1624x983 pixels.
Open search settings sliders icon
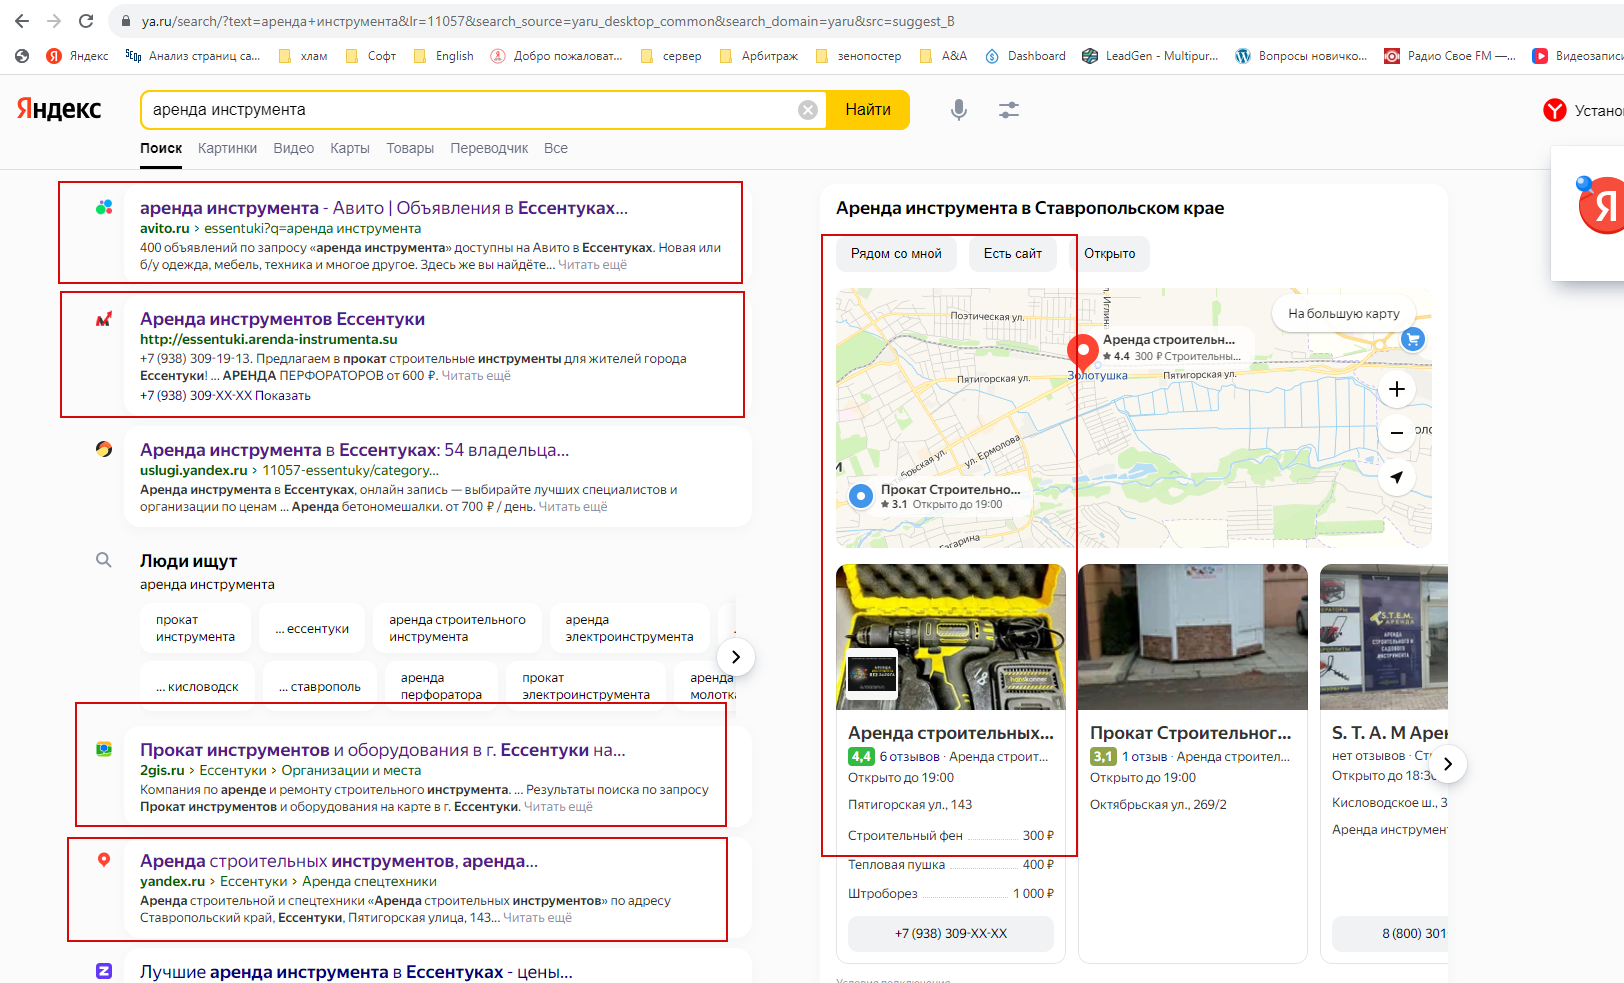[x=1008, y=110]
